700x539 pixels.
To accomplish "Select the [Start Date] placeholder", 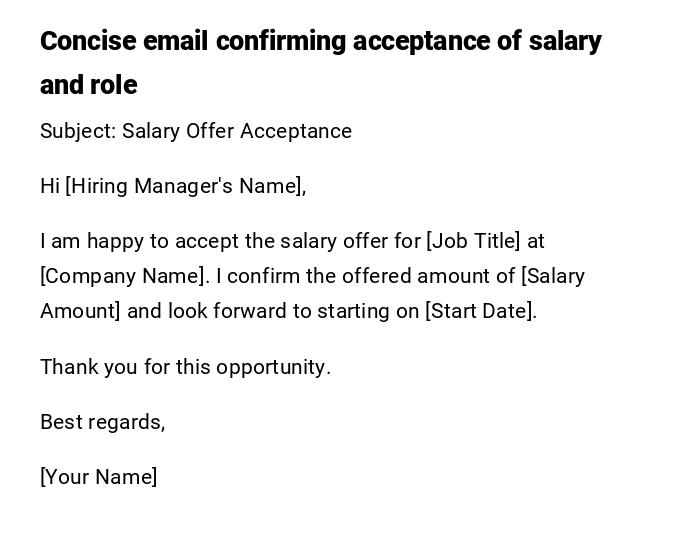I will tap(480, 311).
